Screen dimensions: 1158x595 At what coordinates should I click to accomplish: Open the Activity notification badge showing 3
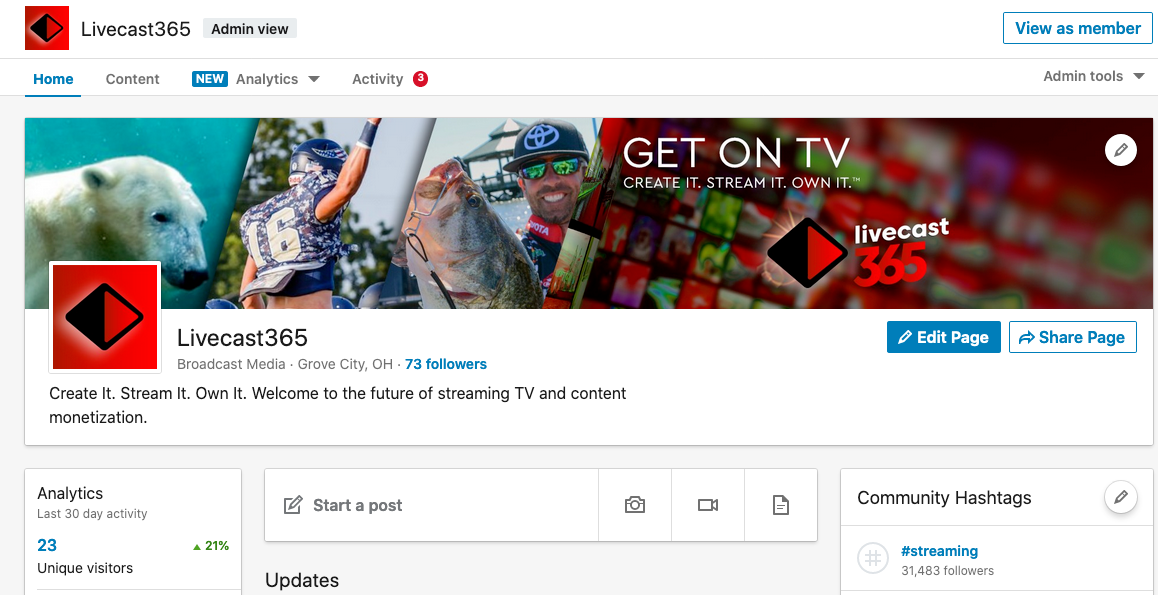click(420, 78)
